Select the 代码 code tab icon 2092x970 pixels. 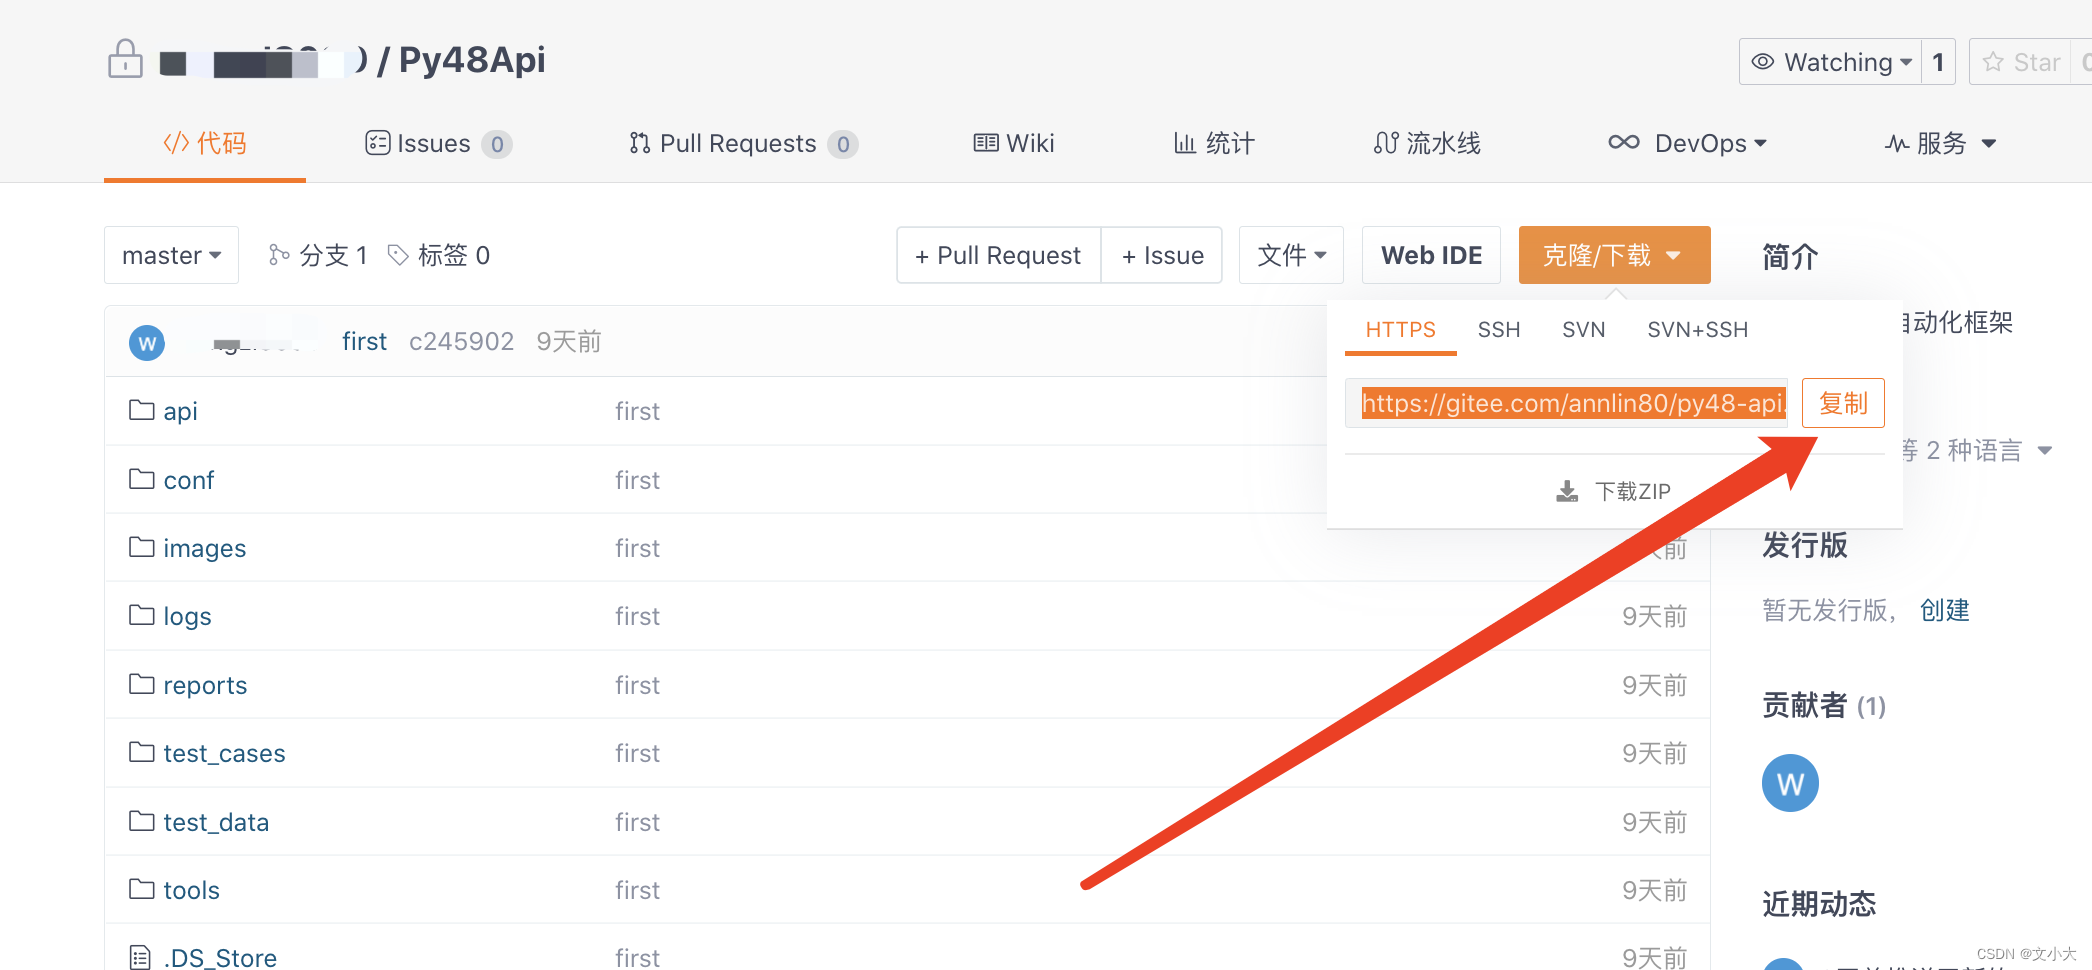(x=176, y=142)
